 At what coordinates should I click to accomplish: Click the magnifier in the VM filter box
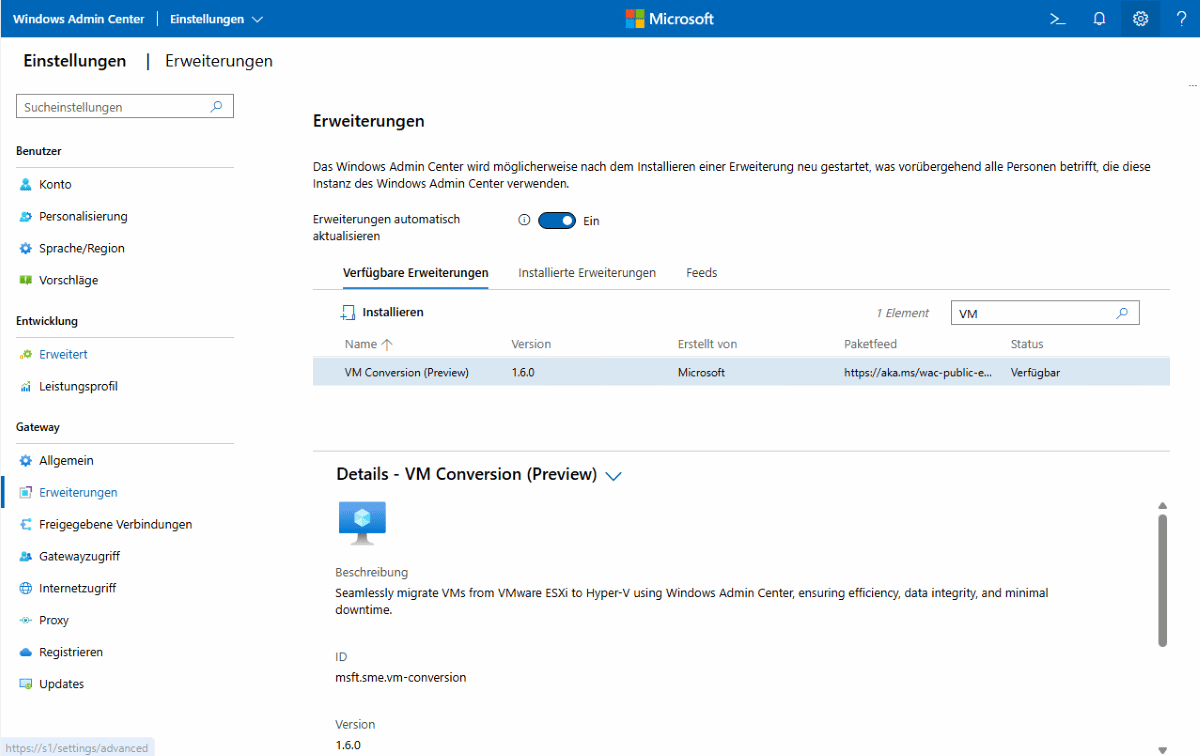pyautogui.click(x=1122, y=313)
